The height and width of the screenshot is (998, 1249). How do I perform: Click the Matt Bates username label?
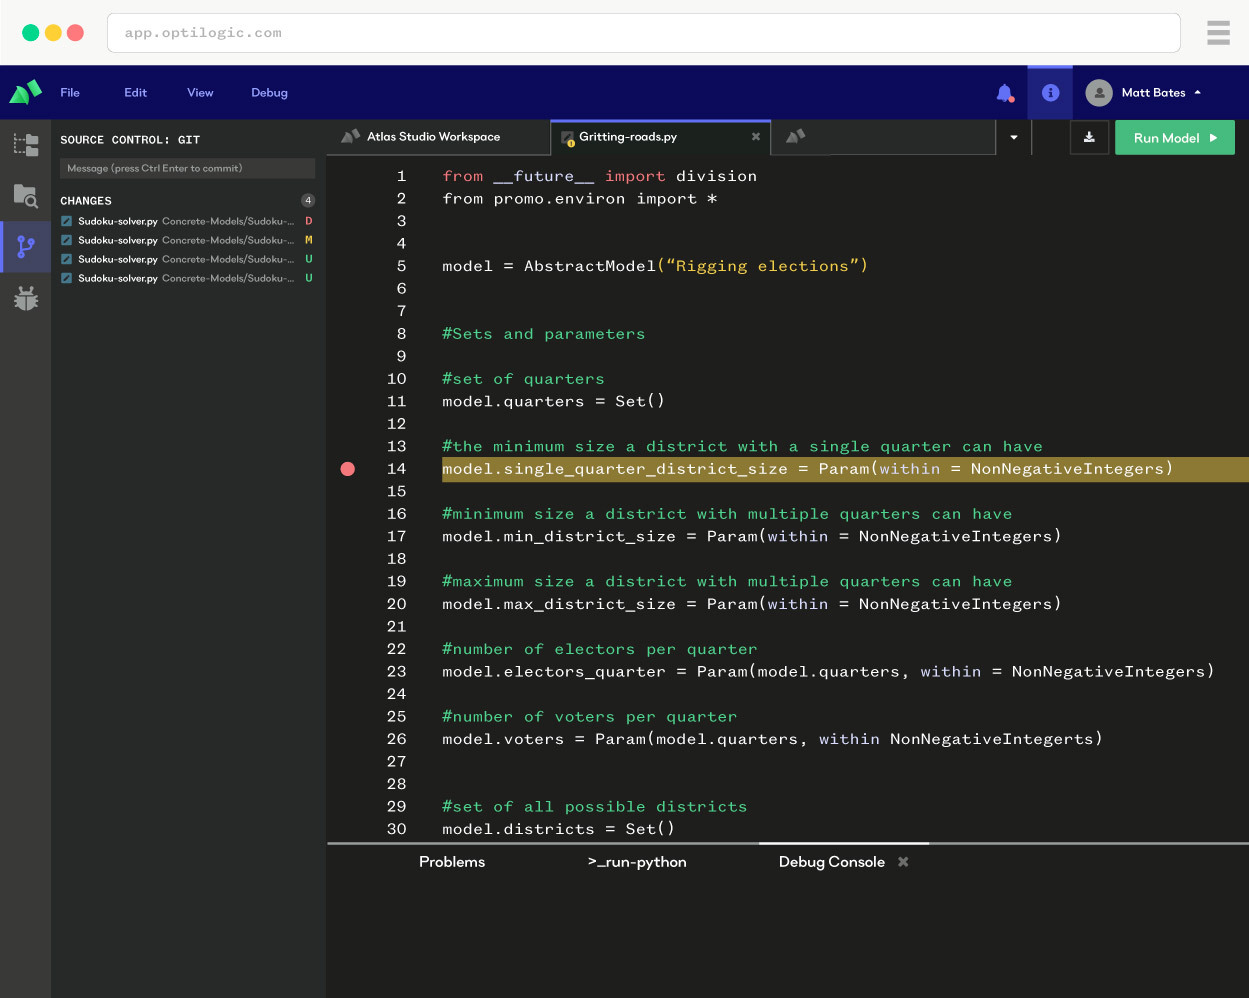click(x=1153, y=93)
